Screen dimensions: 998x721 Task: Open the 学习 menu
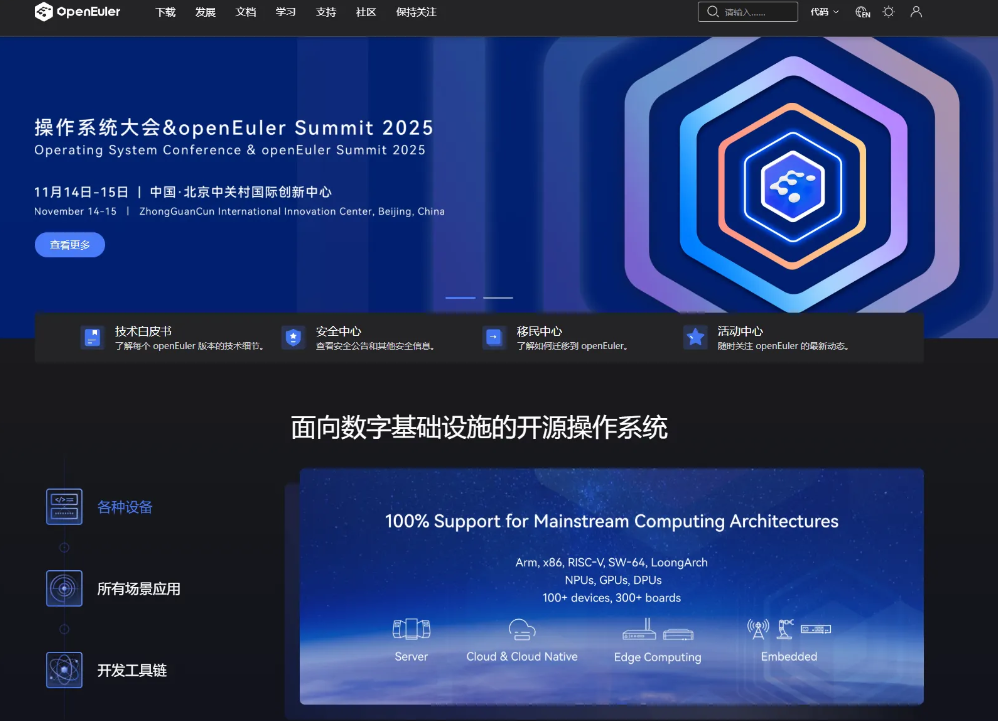click(286, 12)
